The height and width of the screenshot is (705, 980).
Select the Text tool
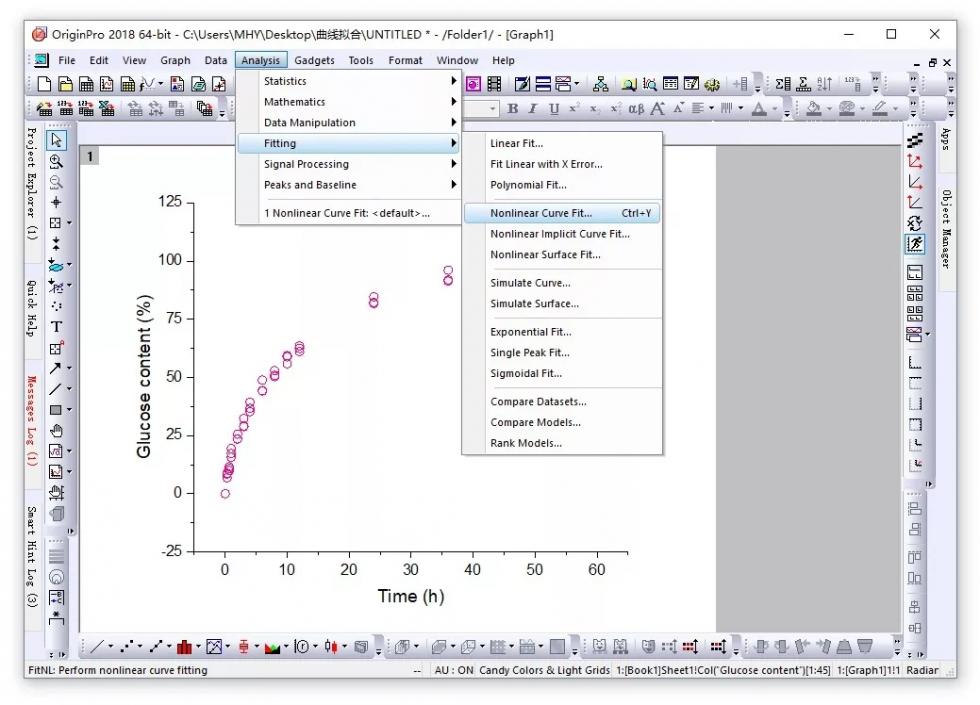[x=56, y=327]
